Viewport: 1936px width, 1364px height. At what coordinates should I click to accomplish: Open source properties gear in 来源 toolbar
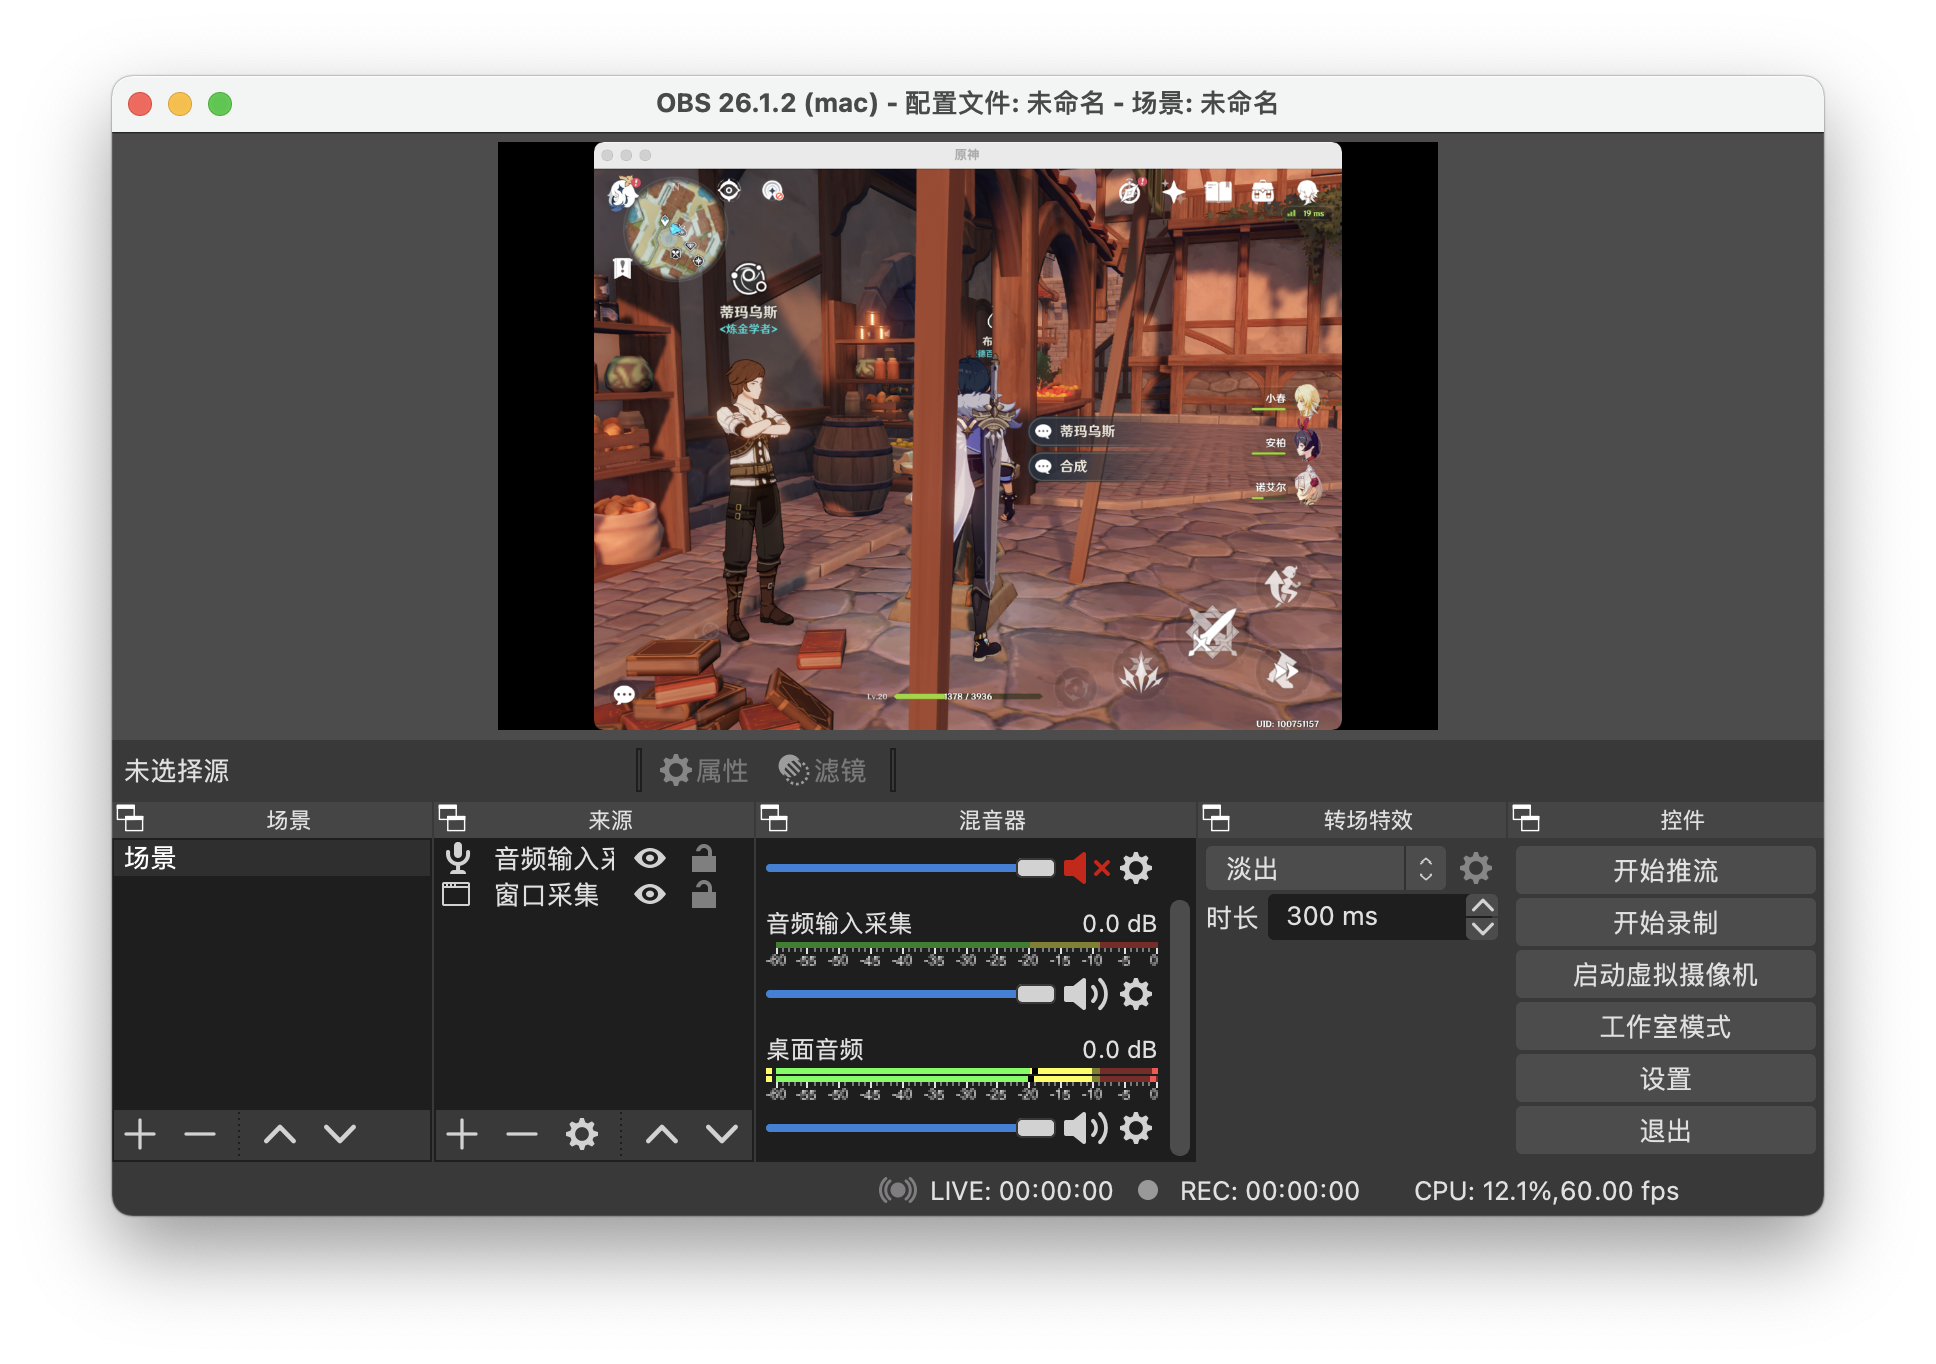[582, 1134]
